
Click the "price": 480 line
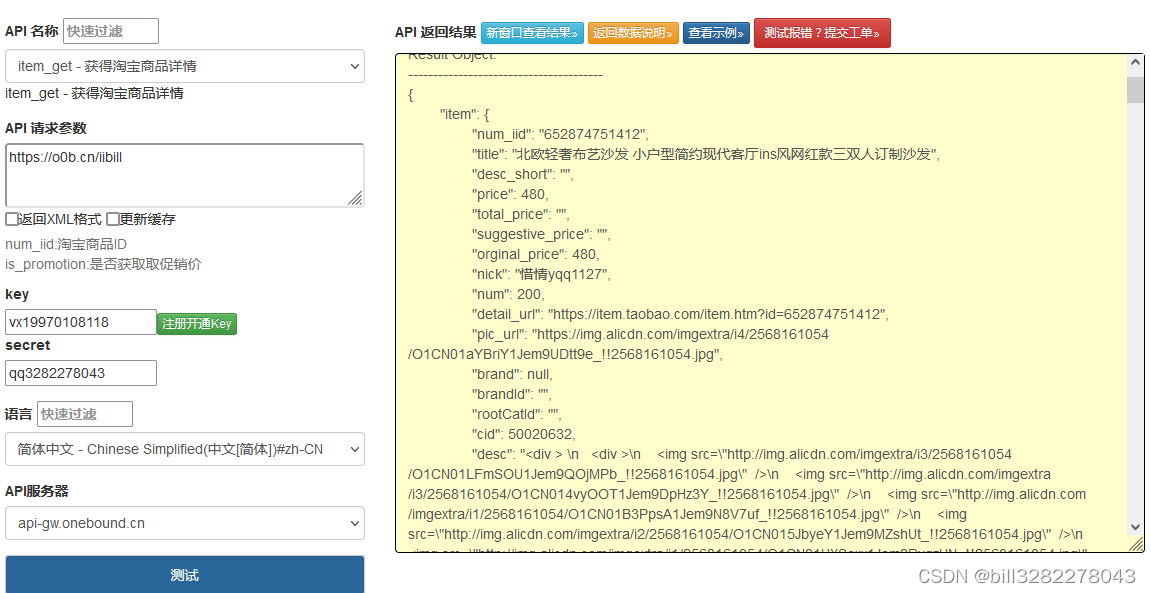tap(510, 194)
